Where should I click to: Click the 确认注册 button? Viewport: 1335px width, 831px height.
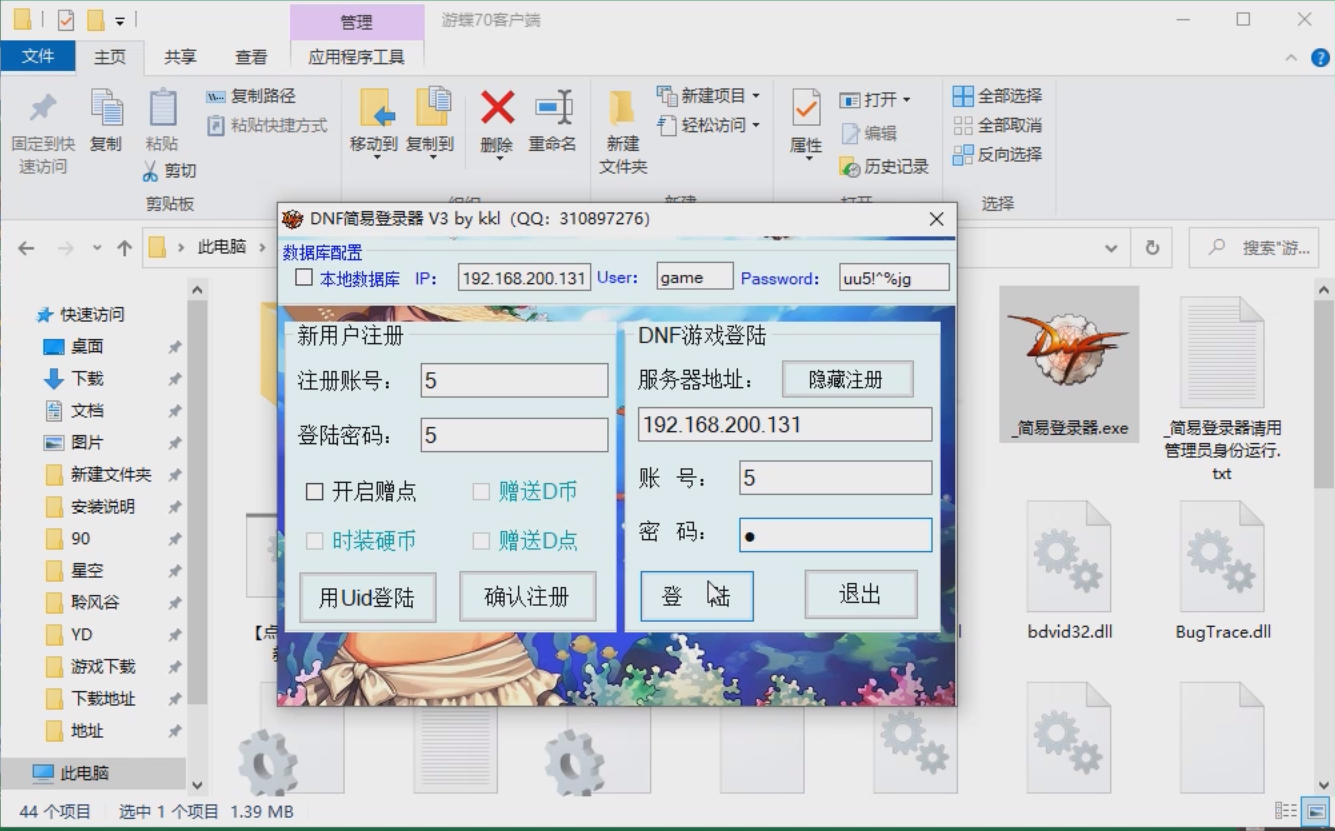click(527, 597)
